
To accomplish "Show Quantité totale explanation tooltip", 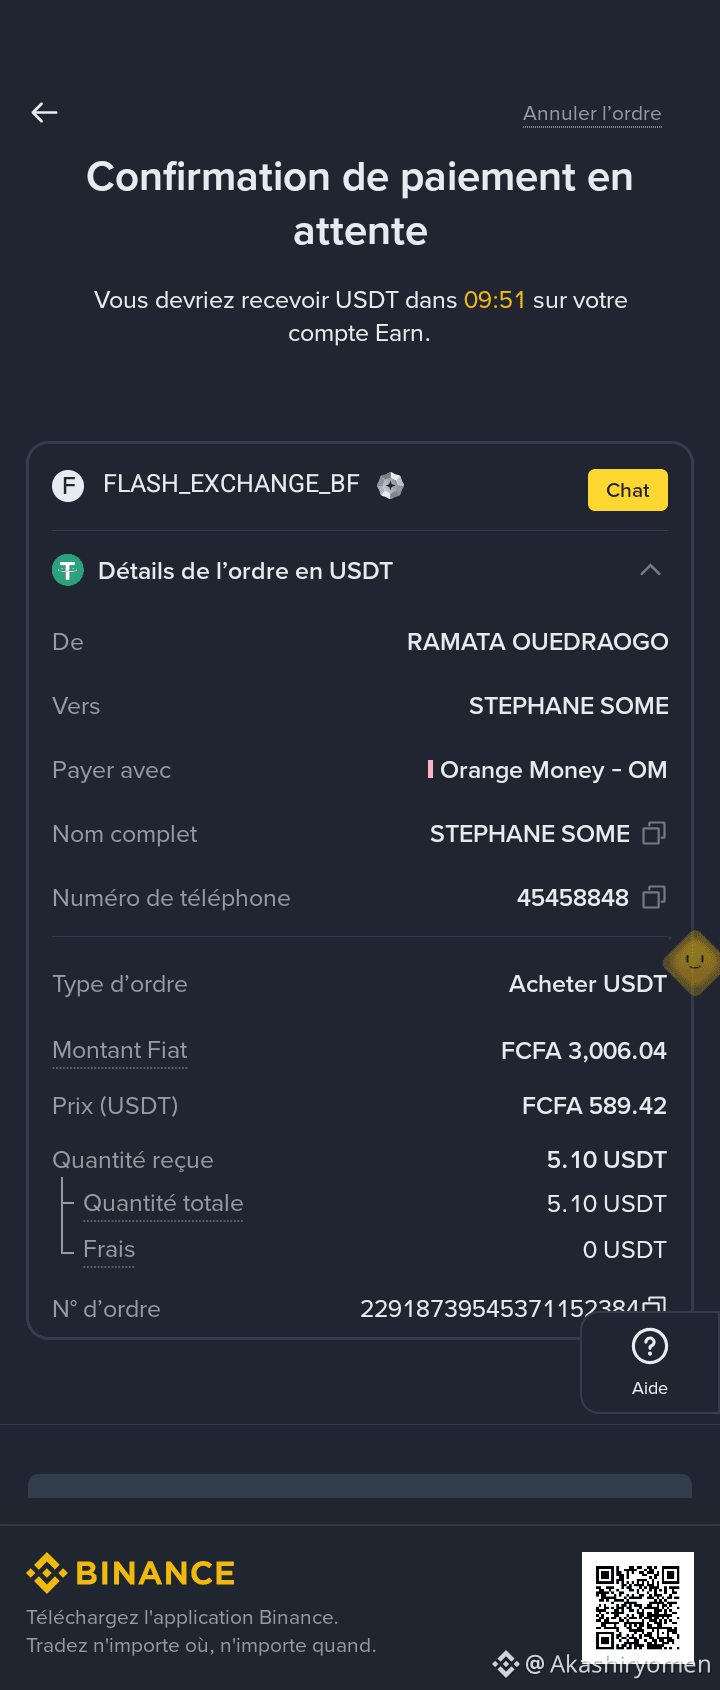I will click(x=163, y=1203).
